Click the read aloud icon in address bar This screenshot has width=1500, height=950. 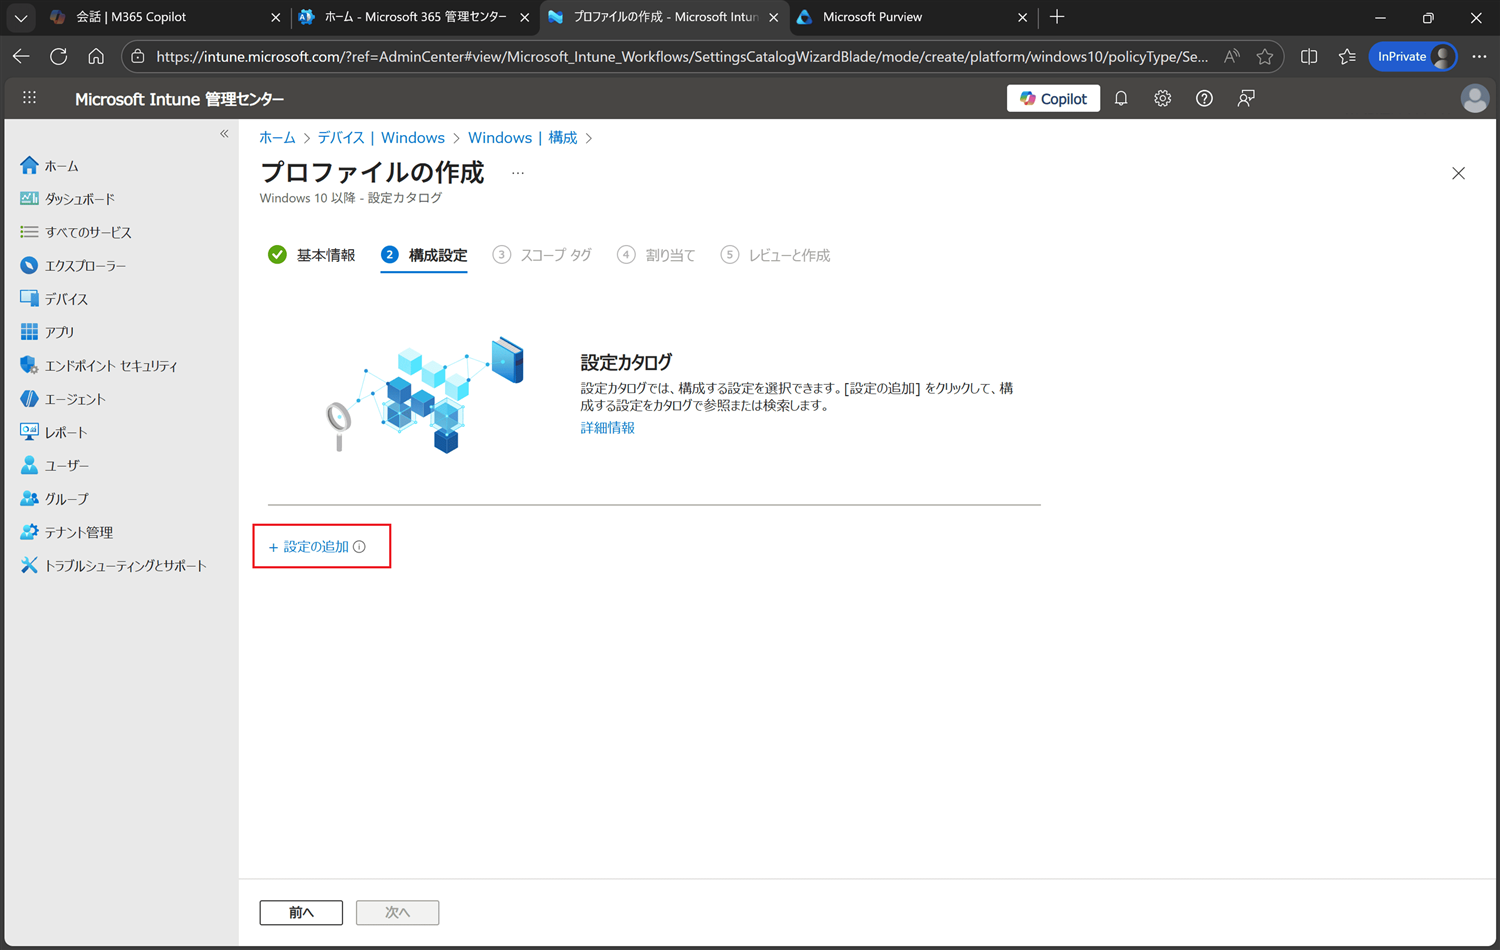(x=1232, y=57)
